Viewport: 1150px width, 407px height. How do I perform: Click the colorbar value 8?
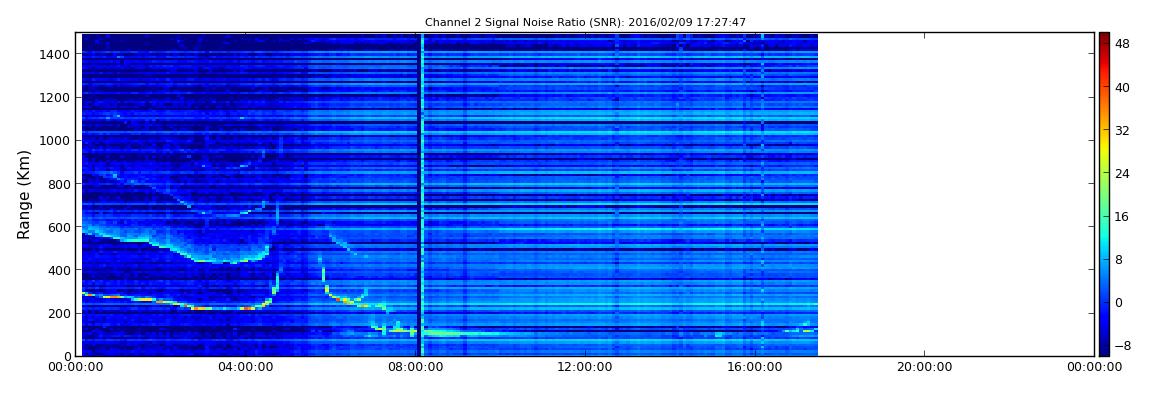pos(1119,260)
